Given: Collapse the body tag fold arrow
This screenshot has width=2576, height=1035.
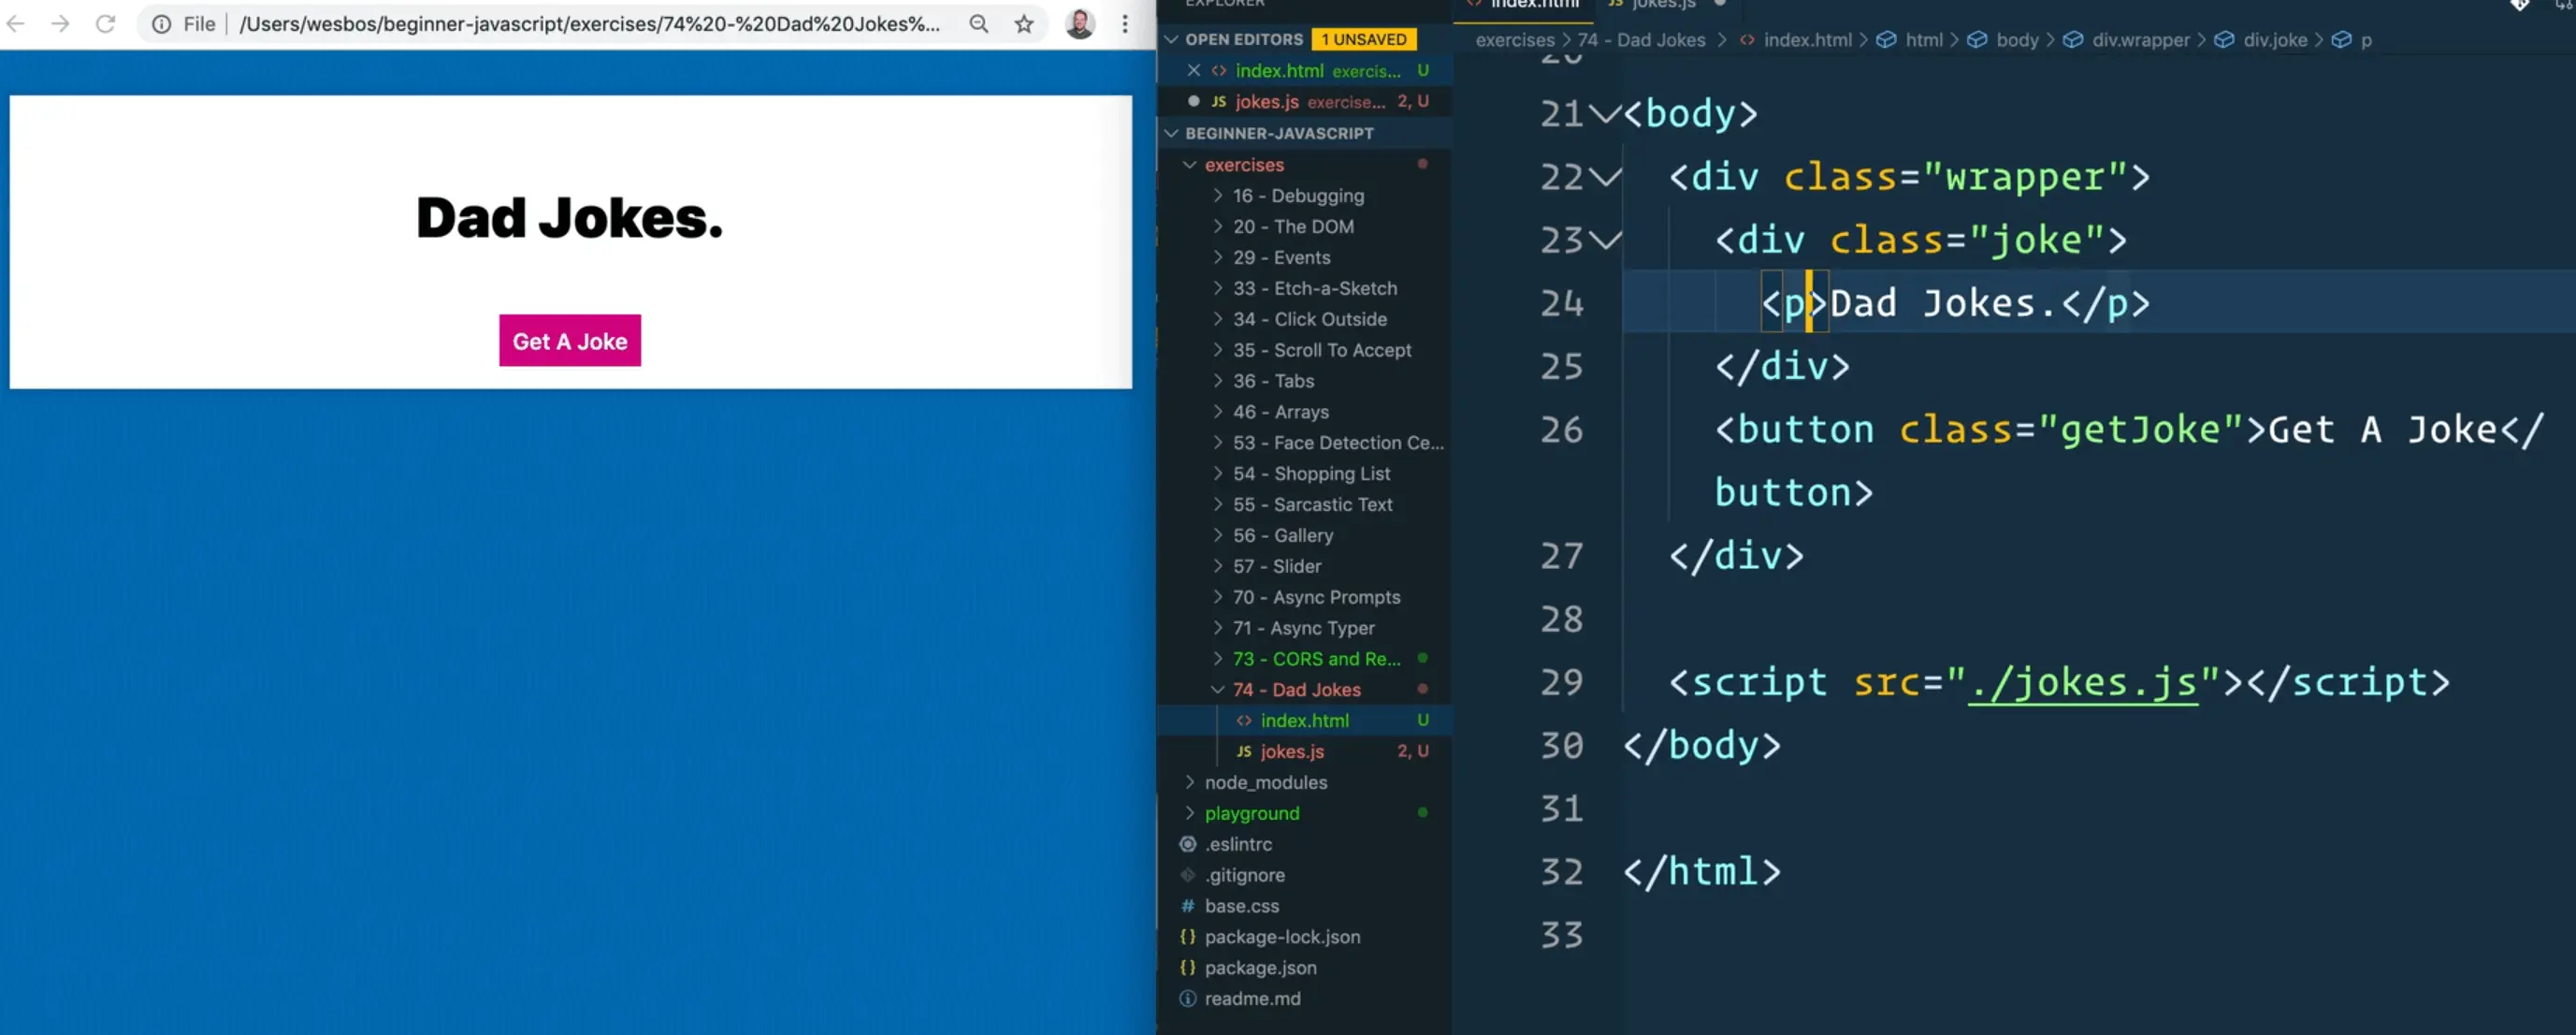Looking at the screenshot, I should [1604, 114].
